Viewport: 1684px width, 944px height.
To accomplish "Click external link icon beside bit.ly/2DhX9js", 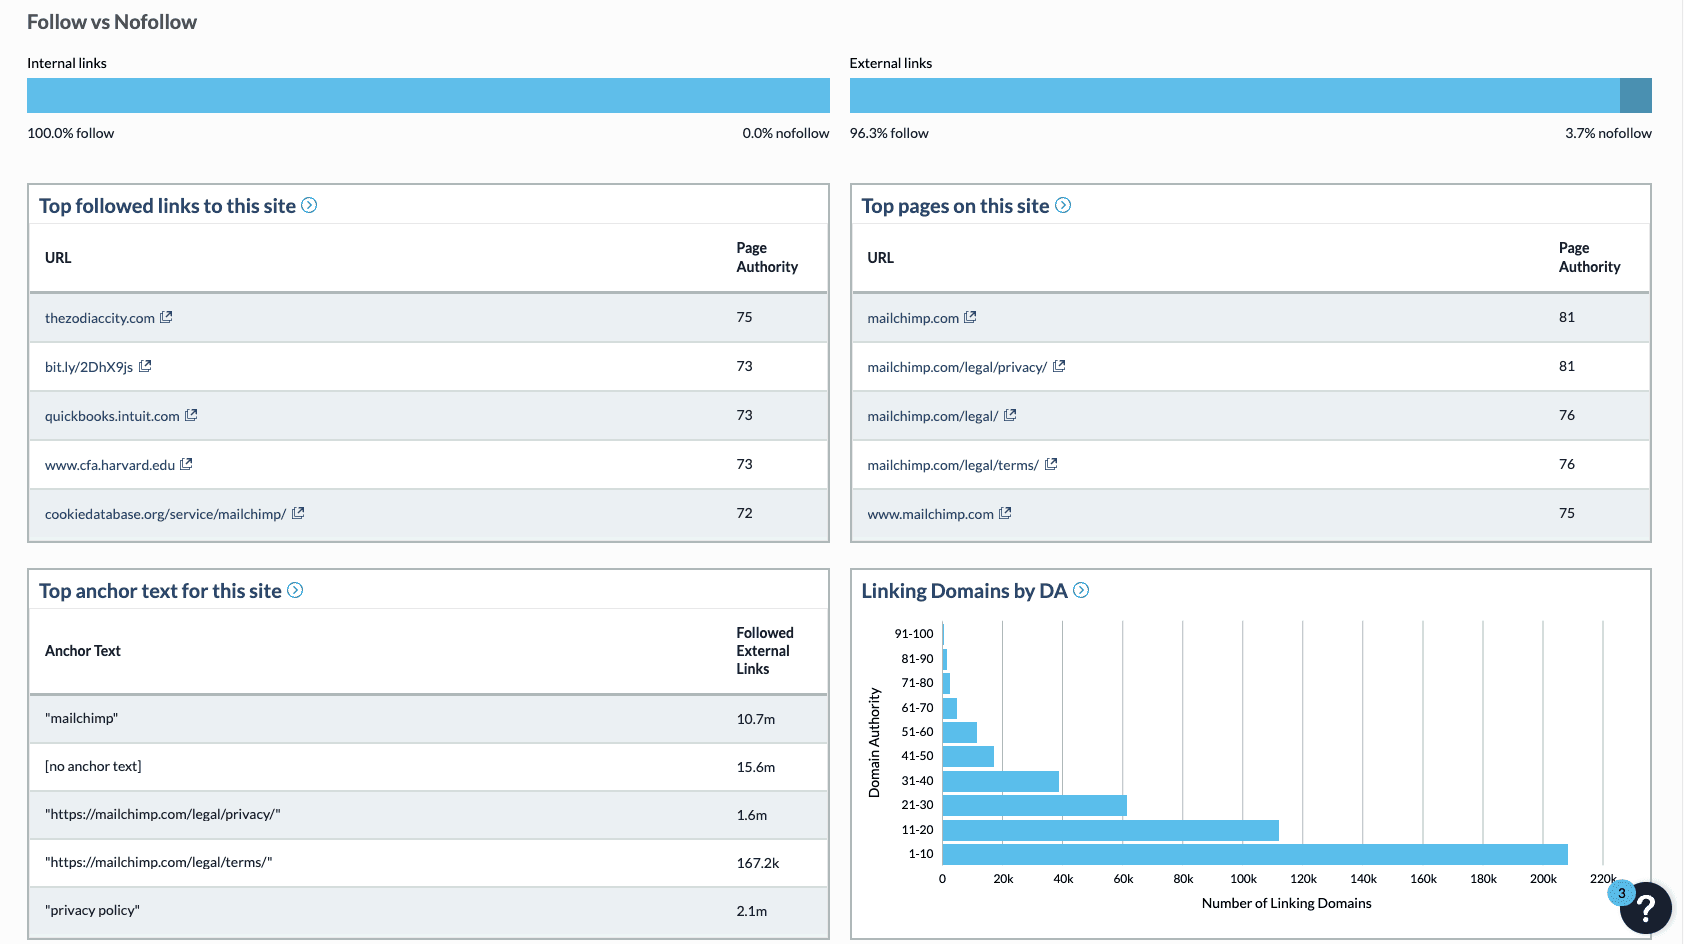I will [x=145, y=366].
